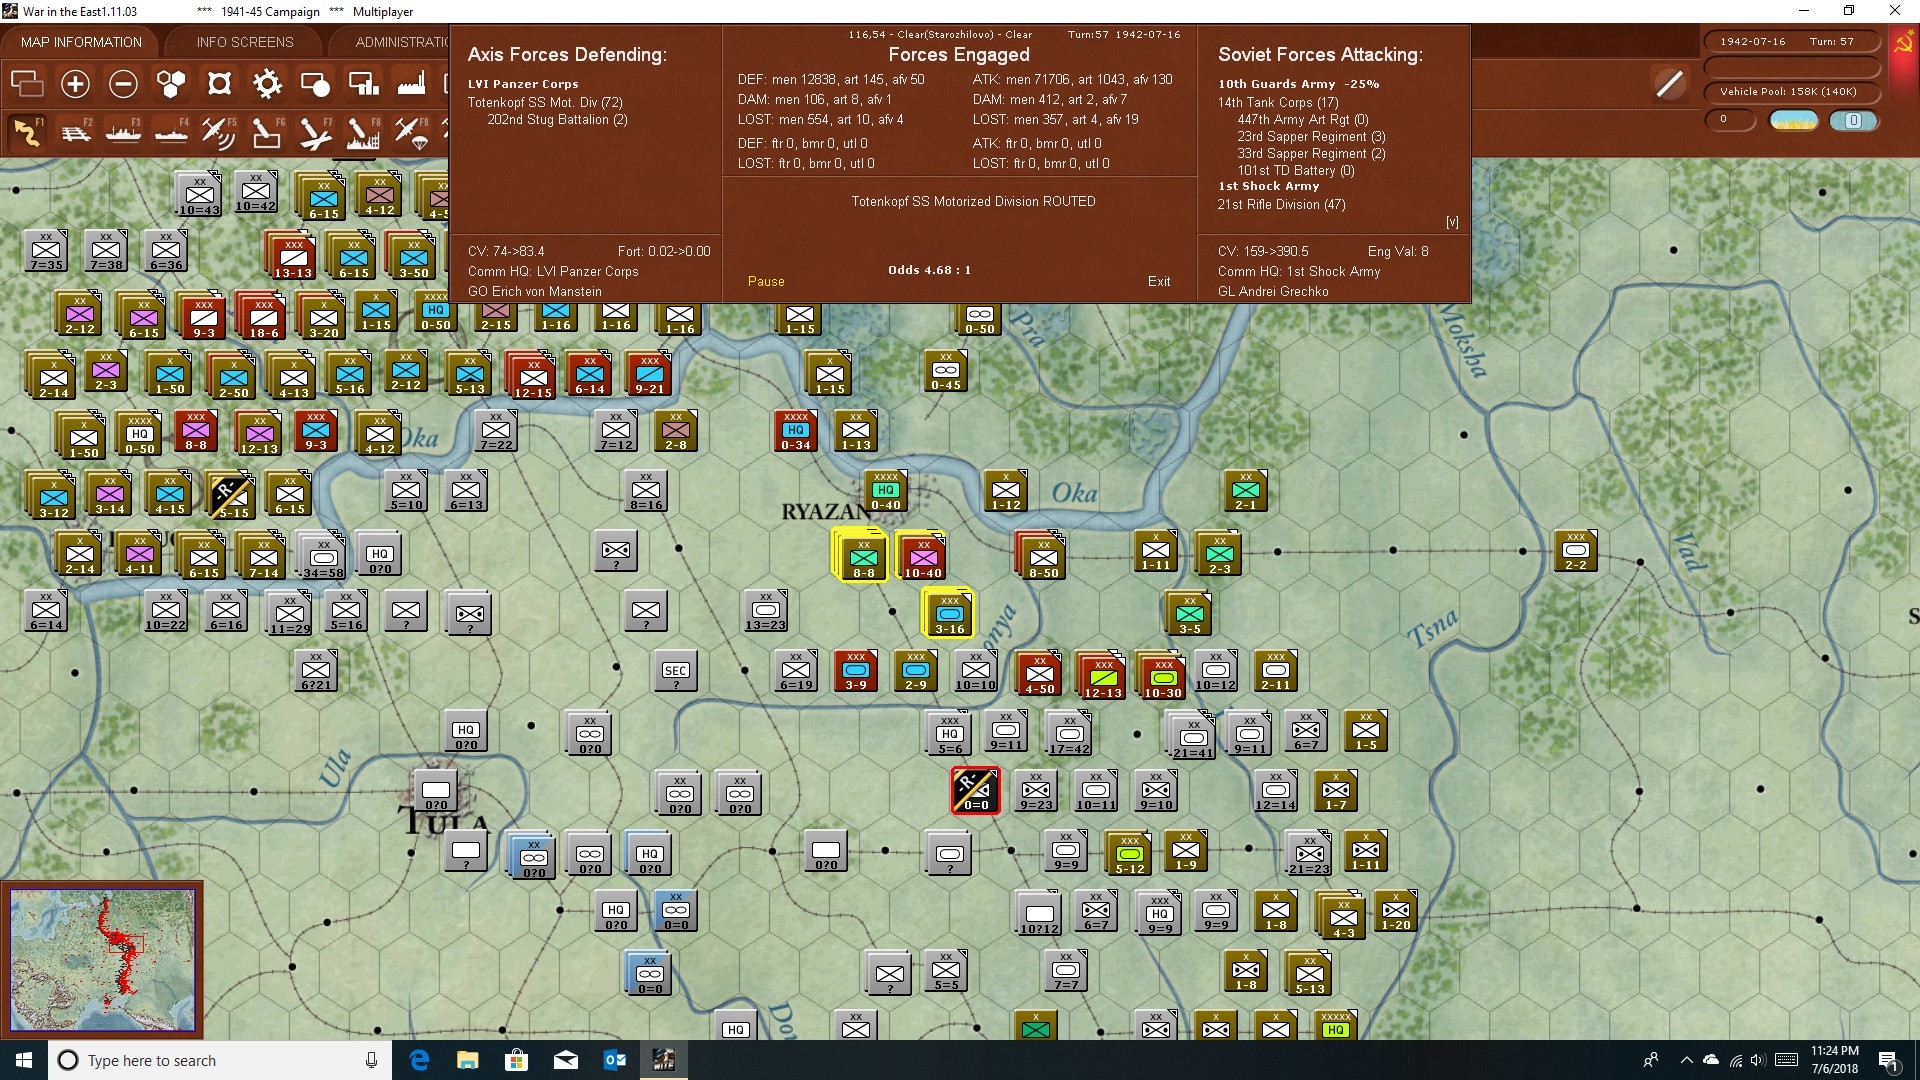Open File Explorer from the taskbar
This screenshot has height=1080, width=1920.
(467, 1060)
